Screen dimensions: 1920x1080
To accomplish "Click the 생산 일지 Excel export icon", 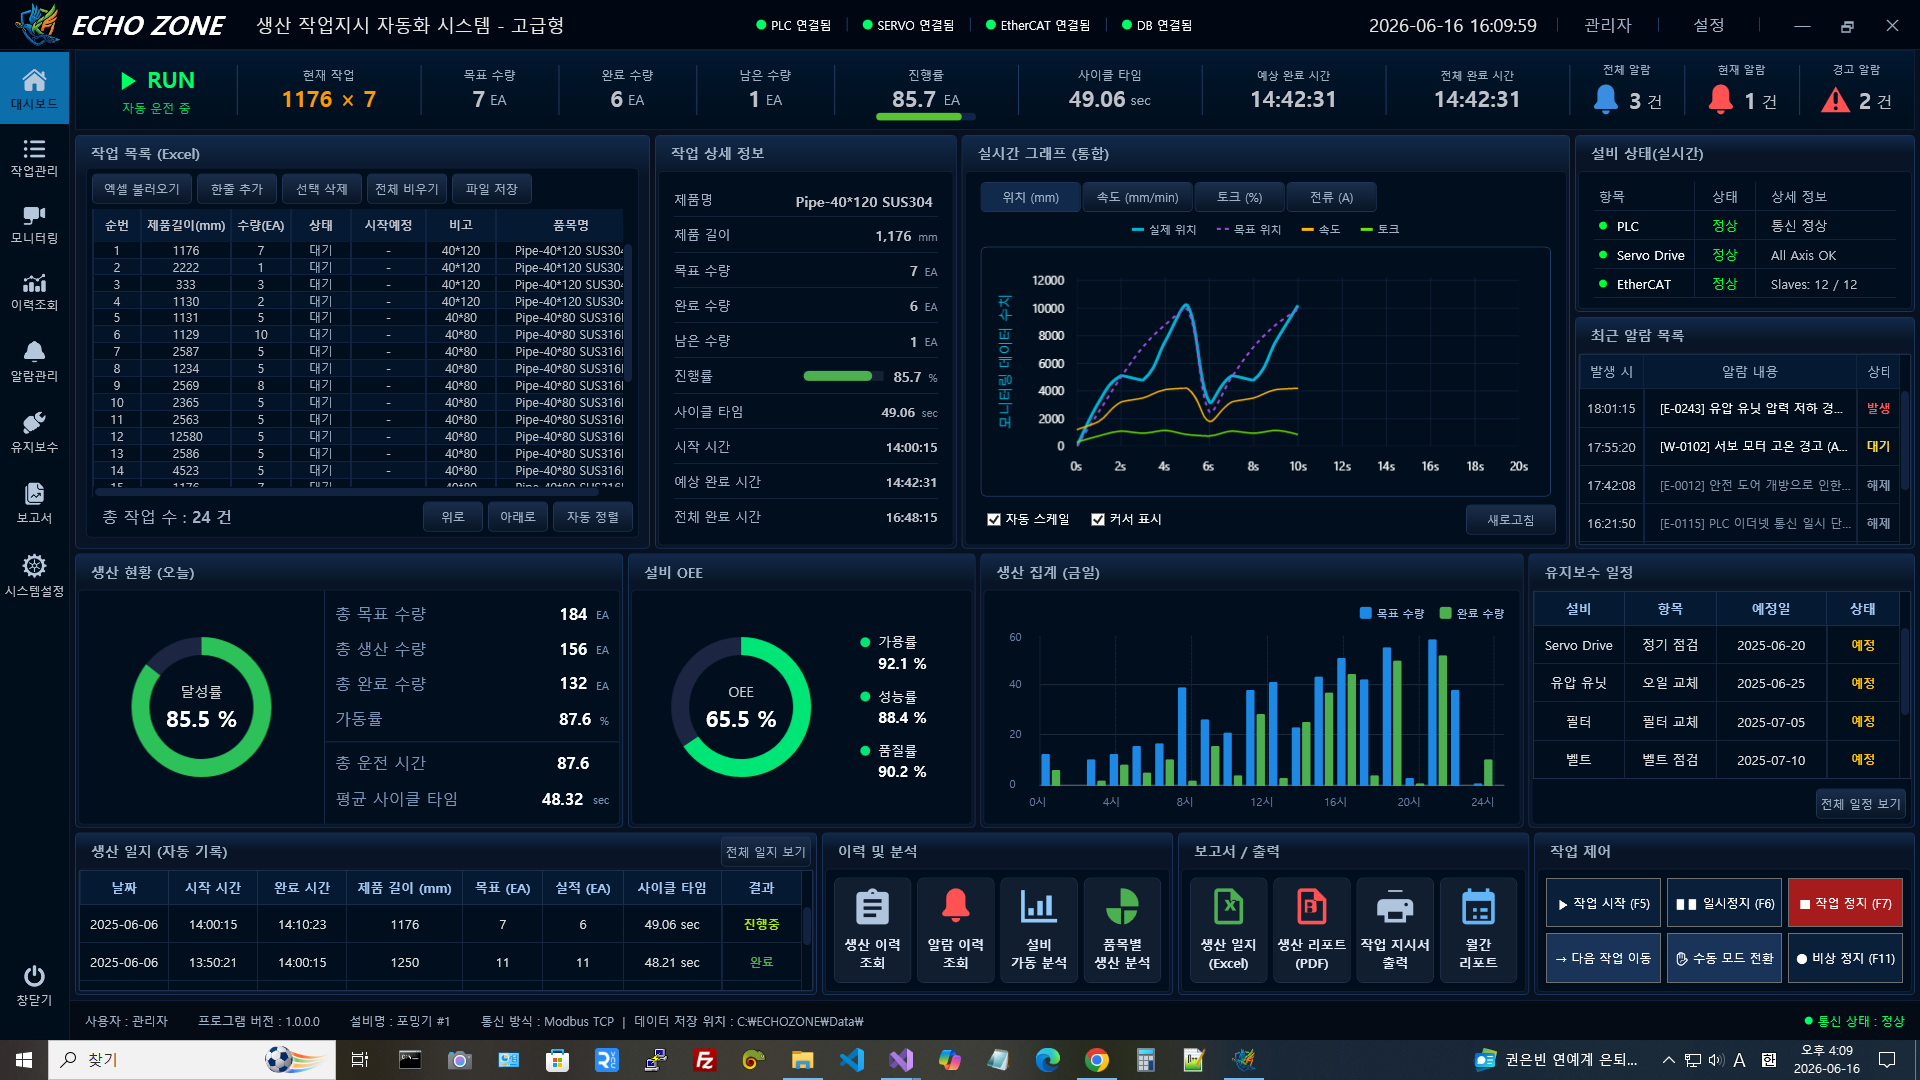I will [1228, 907].
